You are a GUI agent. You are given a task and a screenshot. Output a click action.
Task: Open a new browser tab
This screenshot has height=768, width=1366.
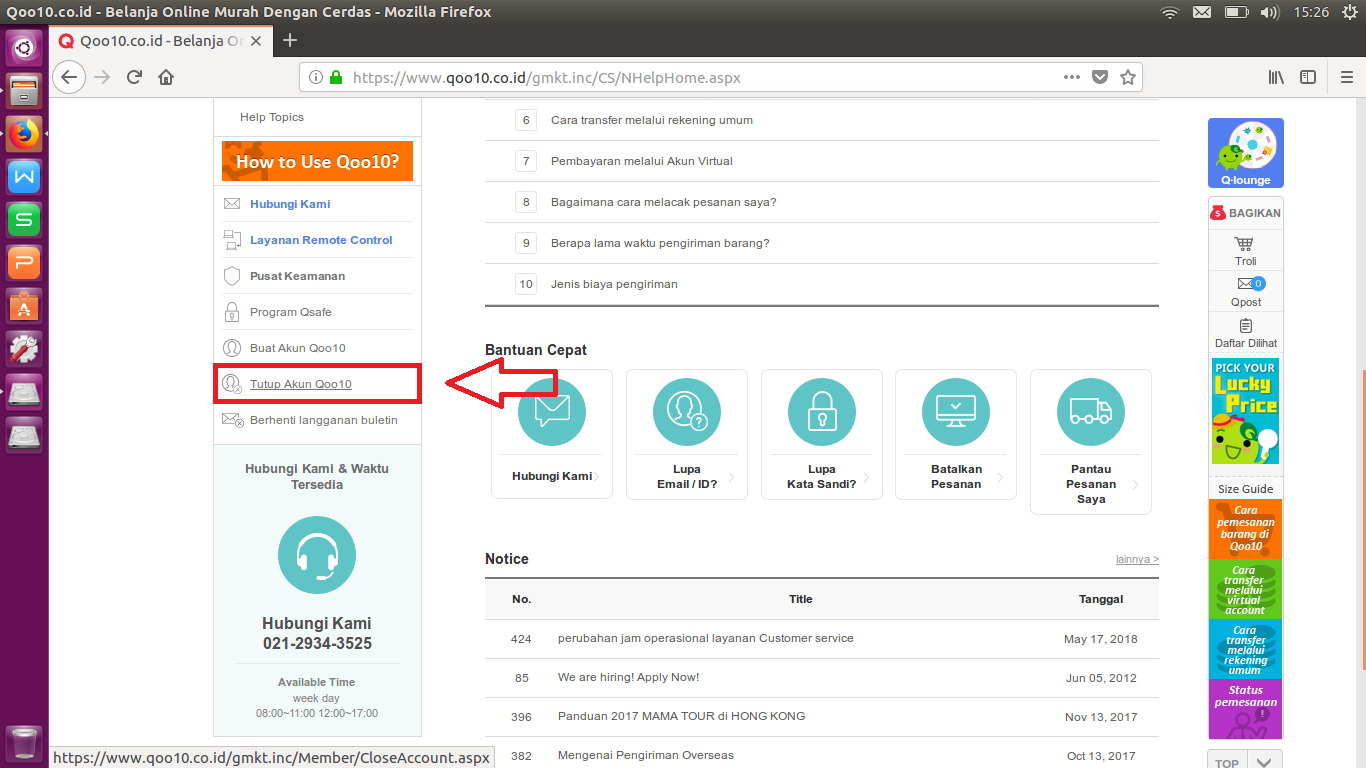coord(290,40)
